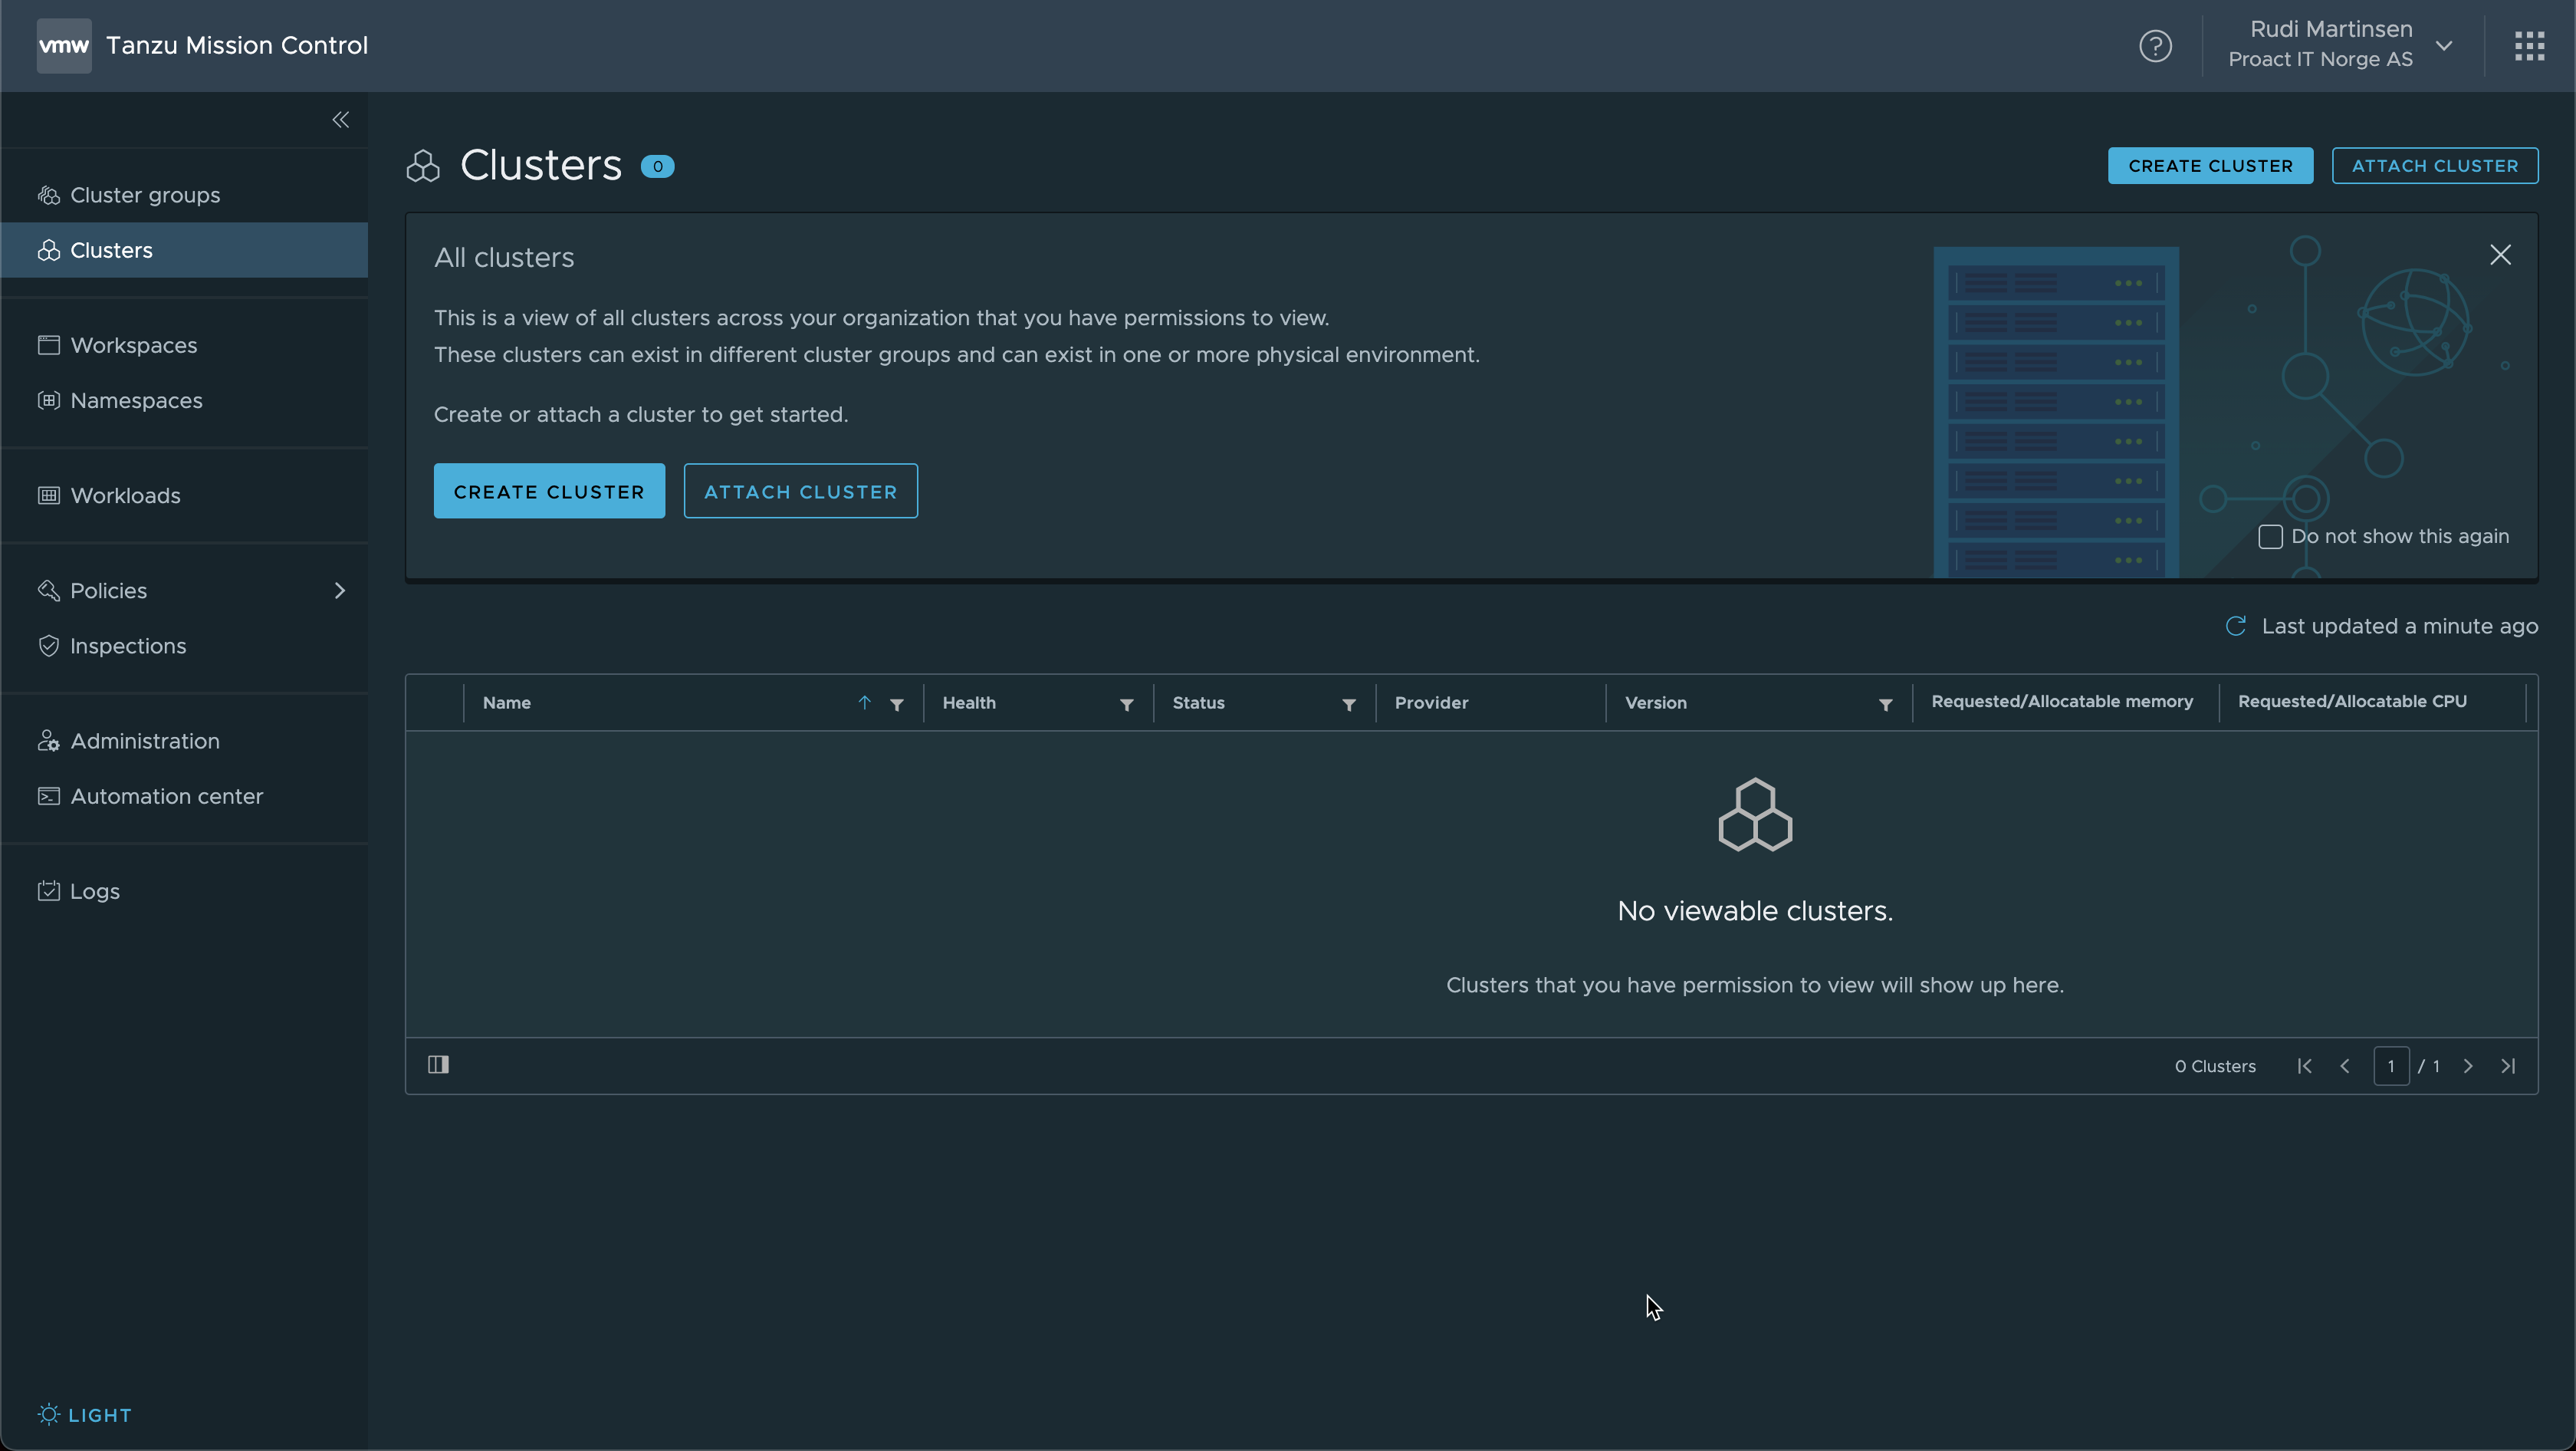Viewport: 2576px width, 1451px height.
Task: Click the Status column header label
Action: [1198, 703]
